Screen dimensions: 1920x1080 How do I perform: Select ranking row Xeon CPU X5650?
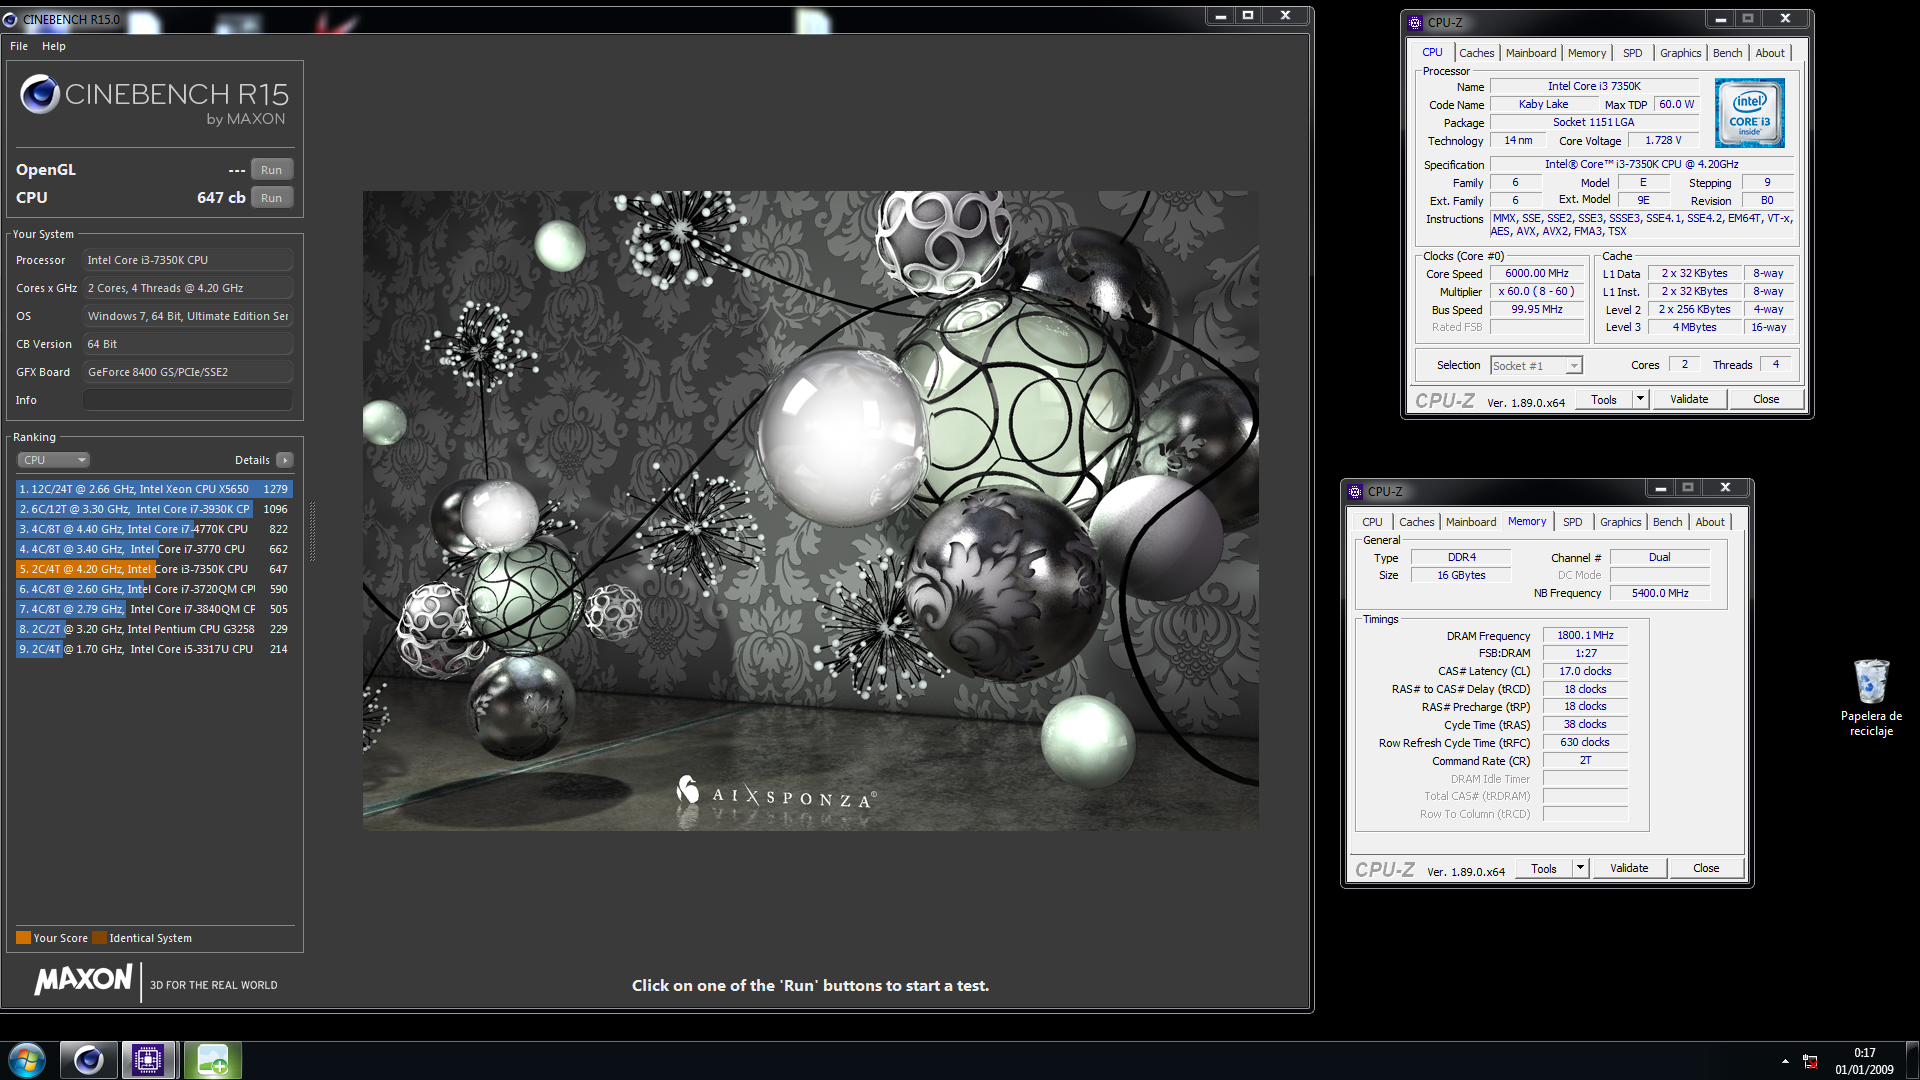tap(154, 489)
